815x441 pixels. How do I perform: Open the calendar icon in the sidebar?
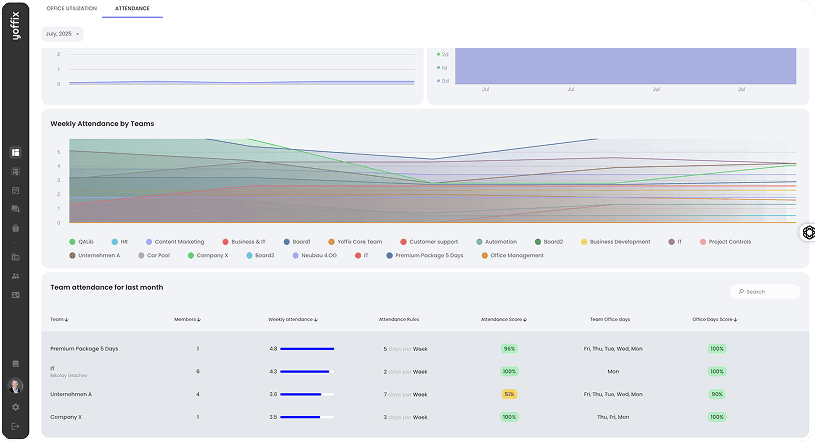16,190
